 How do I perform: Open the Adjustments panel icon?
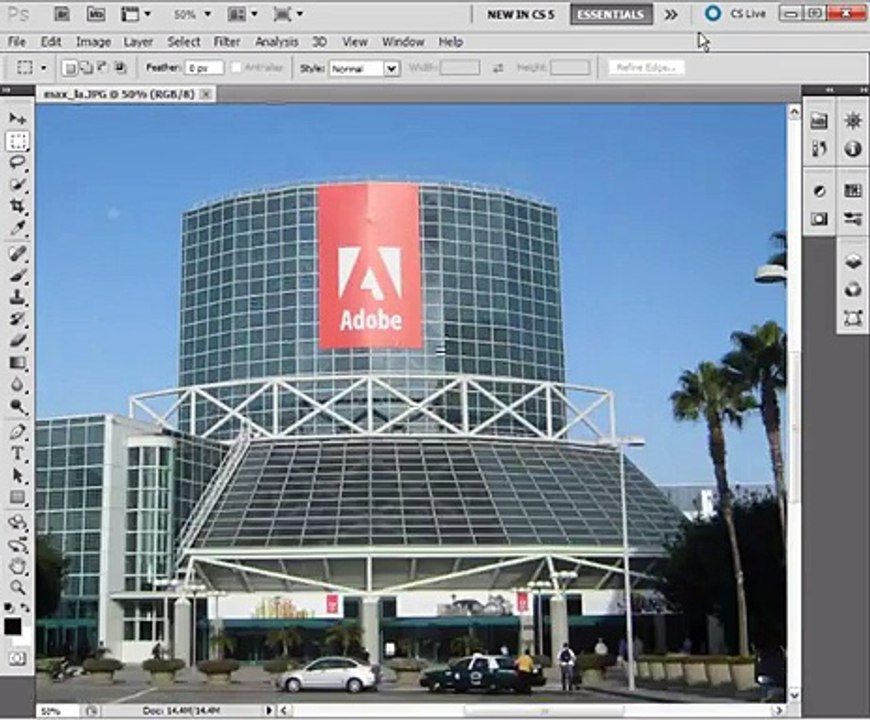pyautogui.click(x=819, y=191)
